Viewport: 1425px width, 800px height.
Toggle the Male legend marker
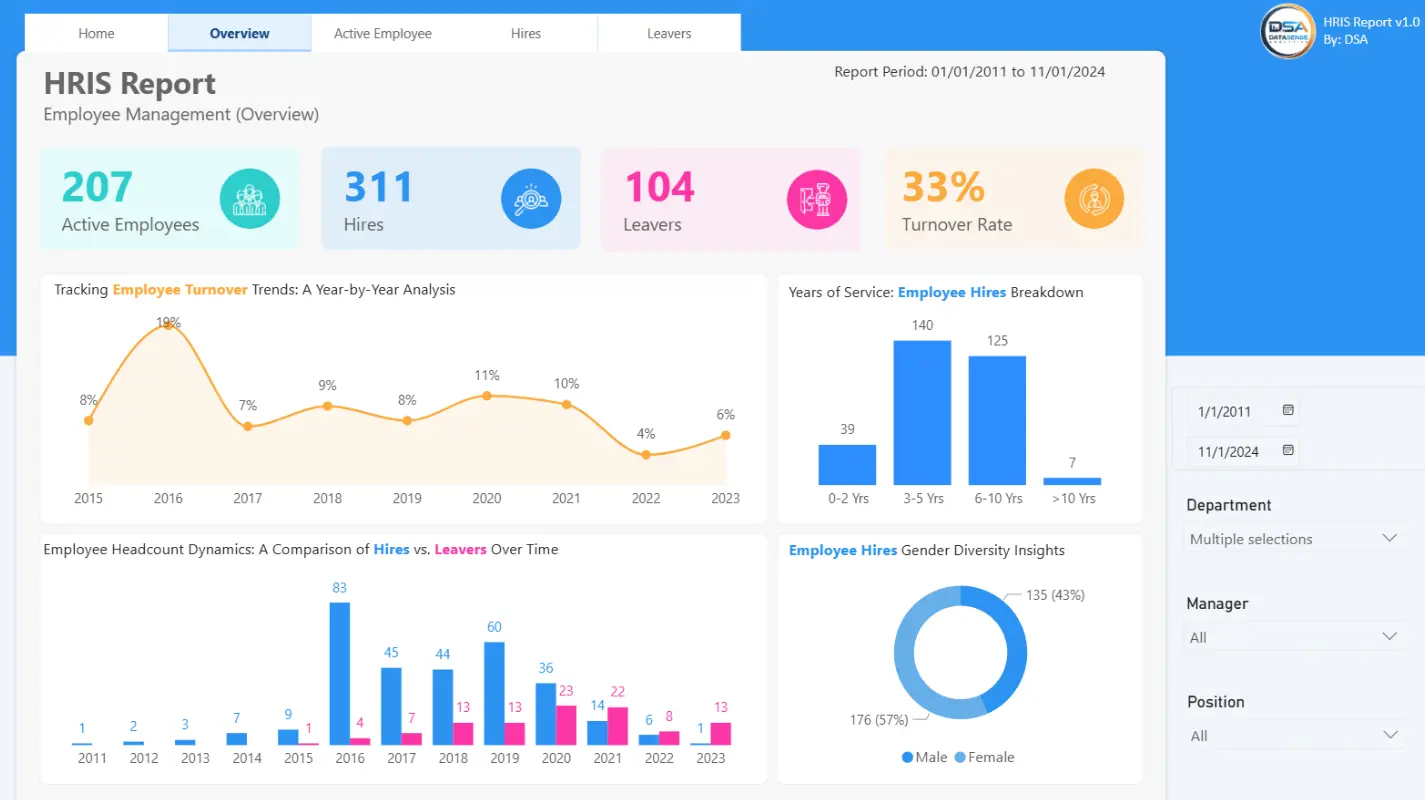[x=908, y=758]
